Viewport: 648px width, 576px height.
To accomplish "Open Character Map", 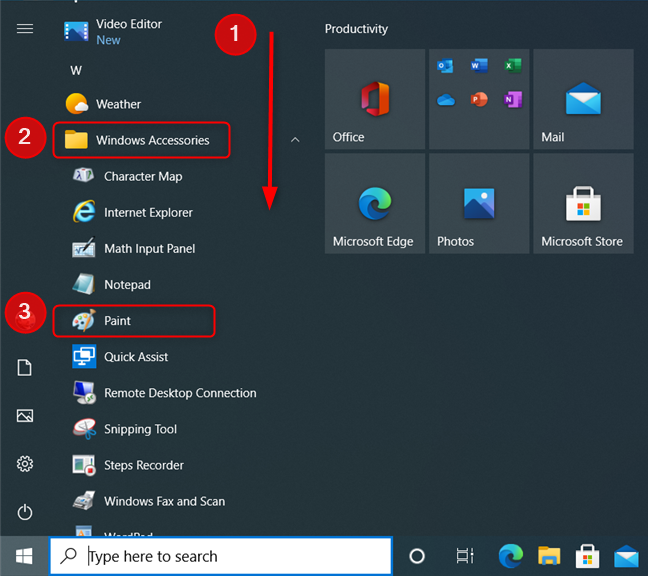I will pyautogui.click(x=127, y=176).
